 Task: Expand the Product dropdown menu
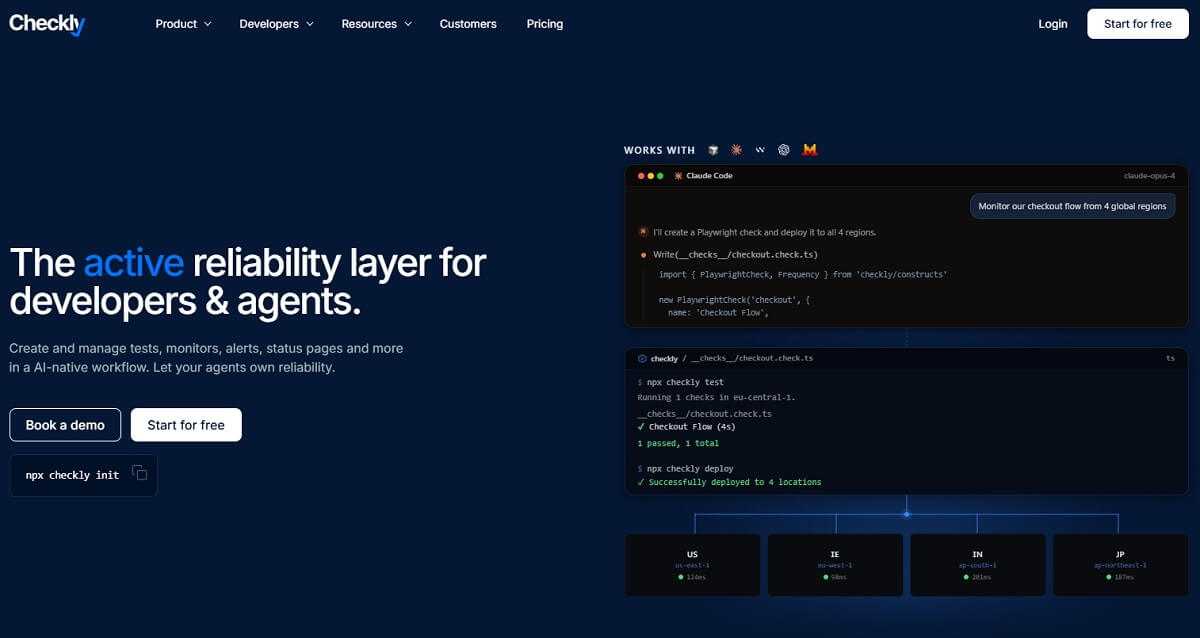coord(183,24)
